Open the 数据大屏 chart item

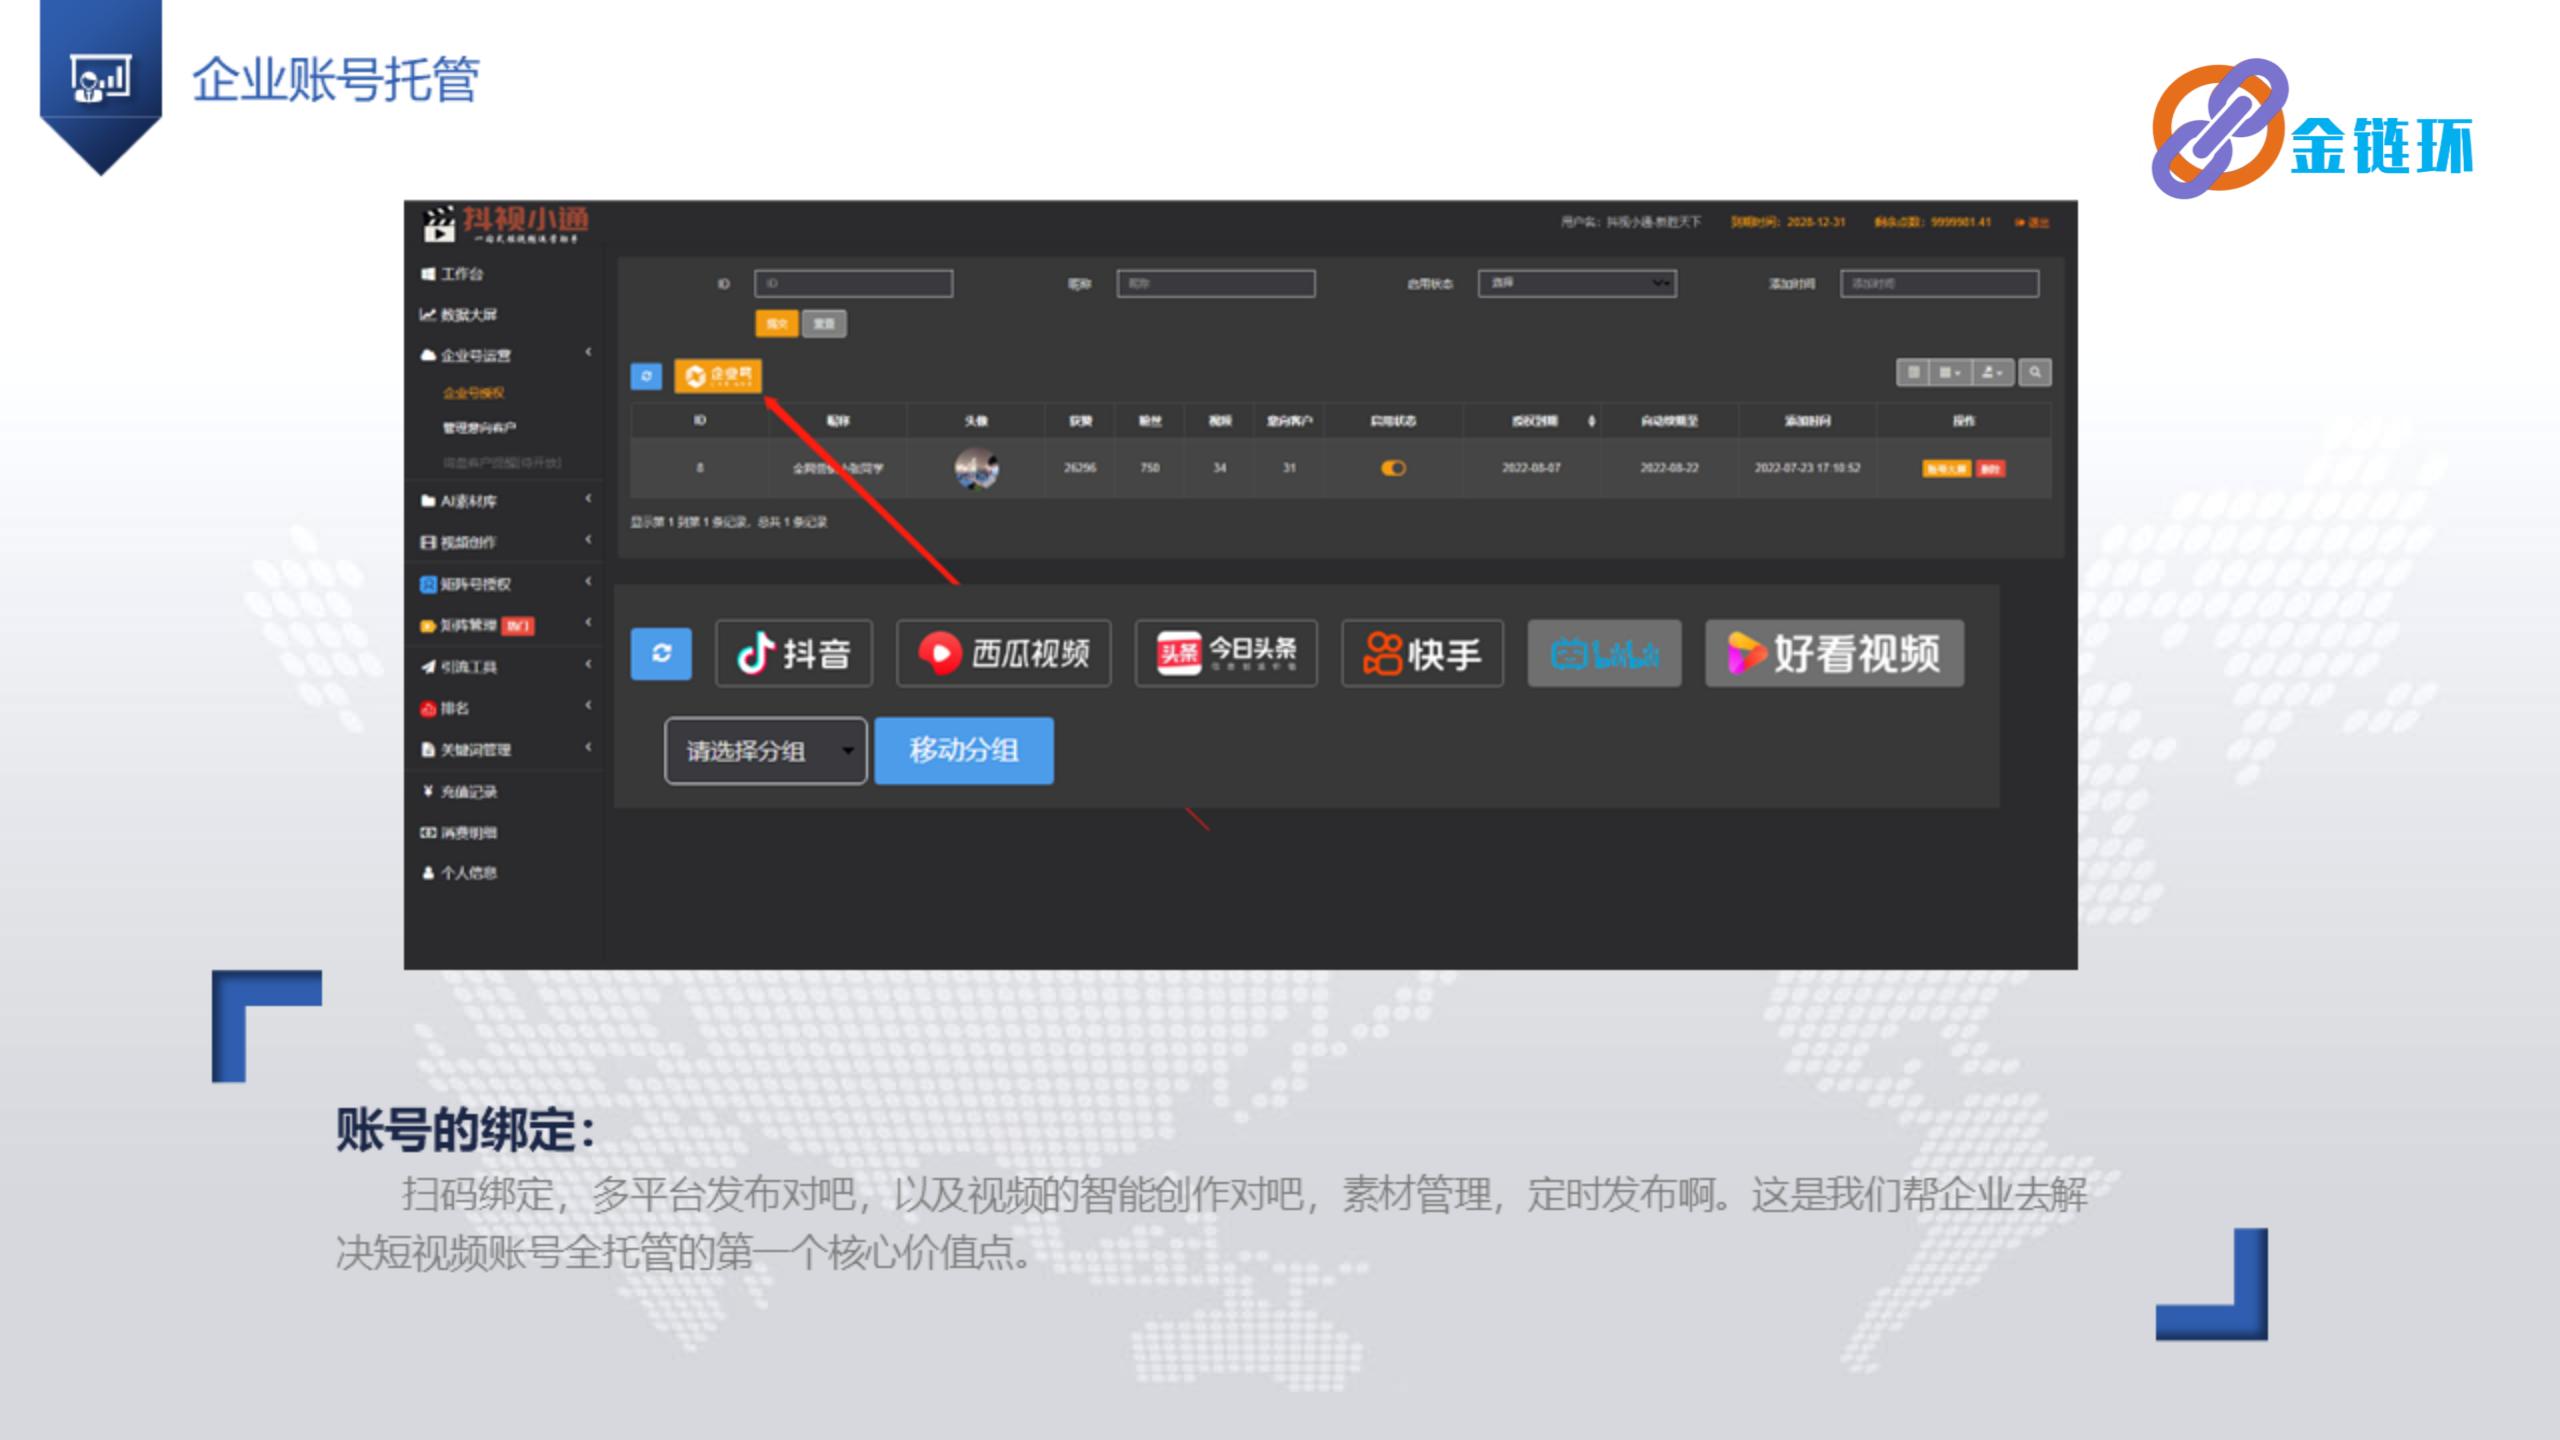click(x=458, y=315)
